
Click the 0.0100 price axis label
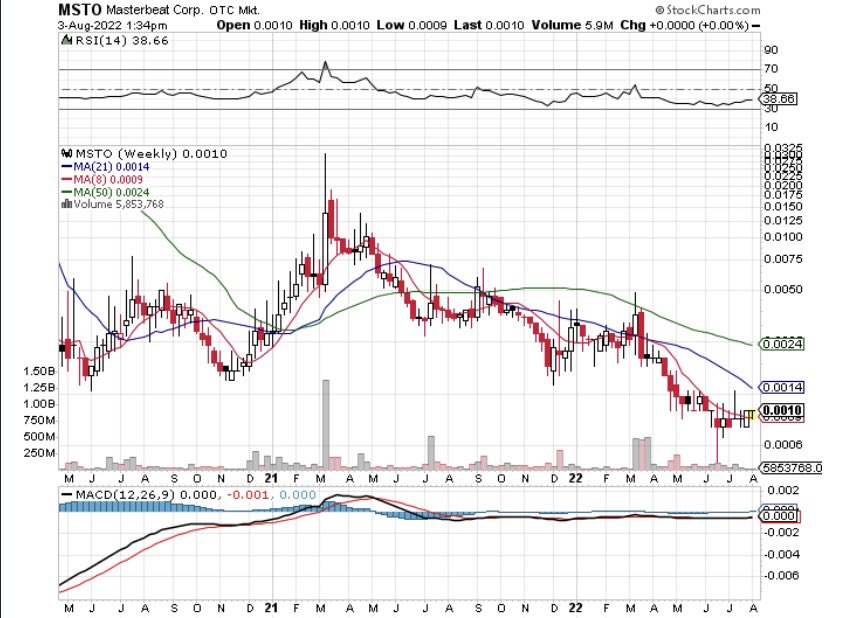click(783, 237)
